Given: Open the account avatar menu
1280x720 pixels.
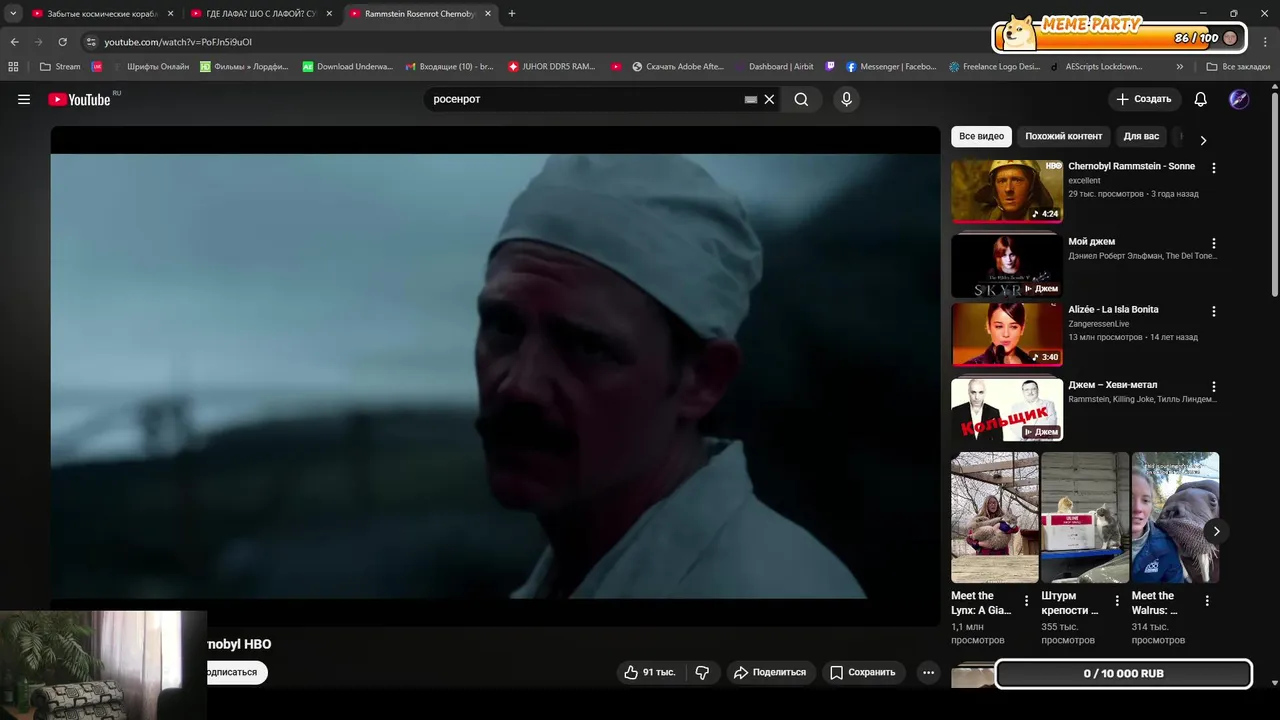Looking at the screenshot, I should pyautogui.click(x=1239, y=99).
